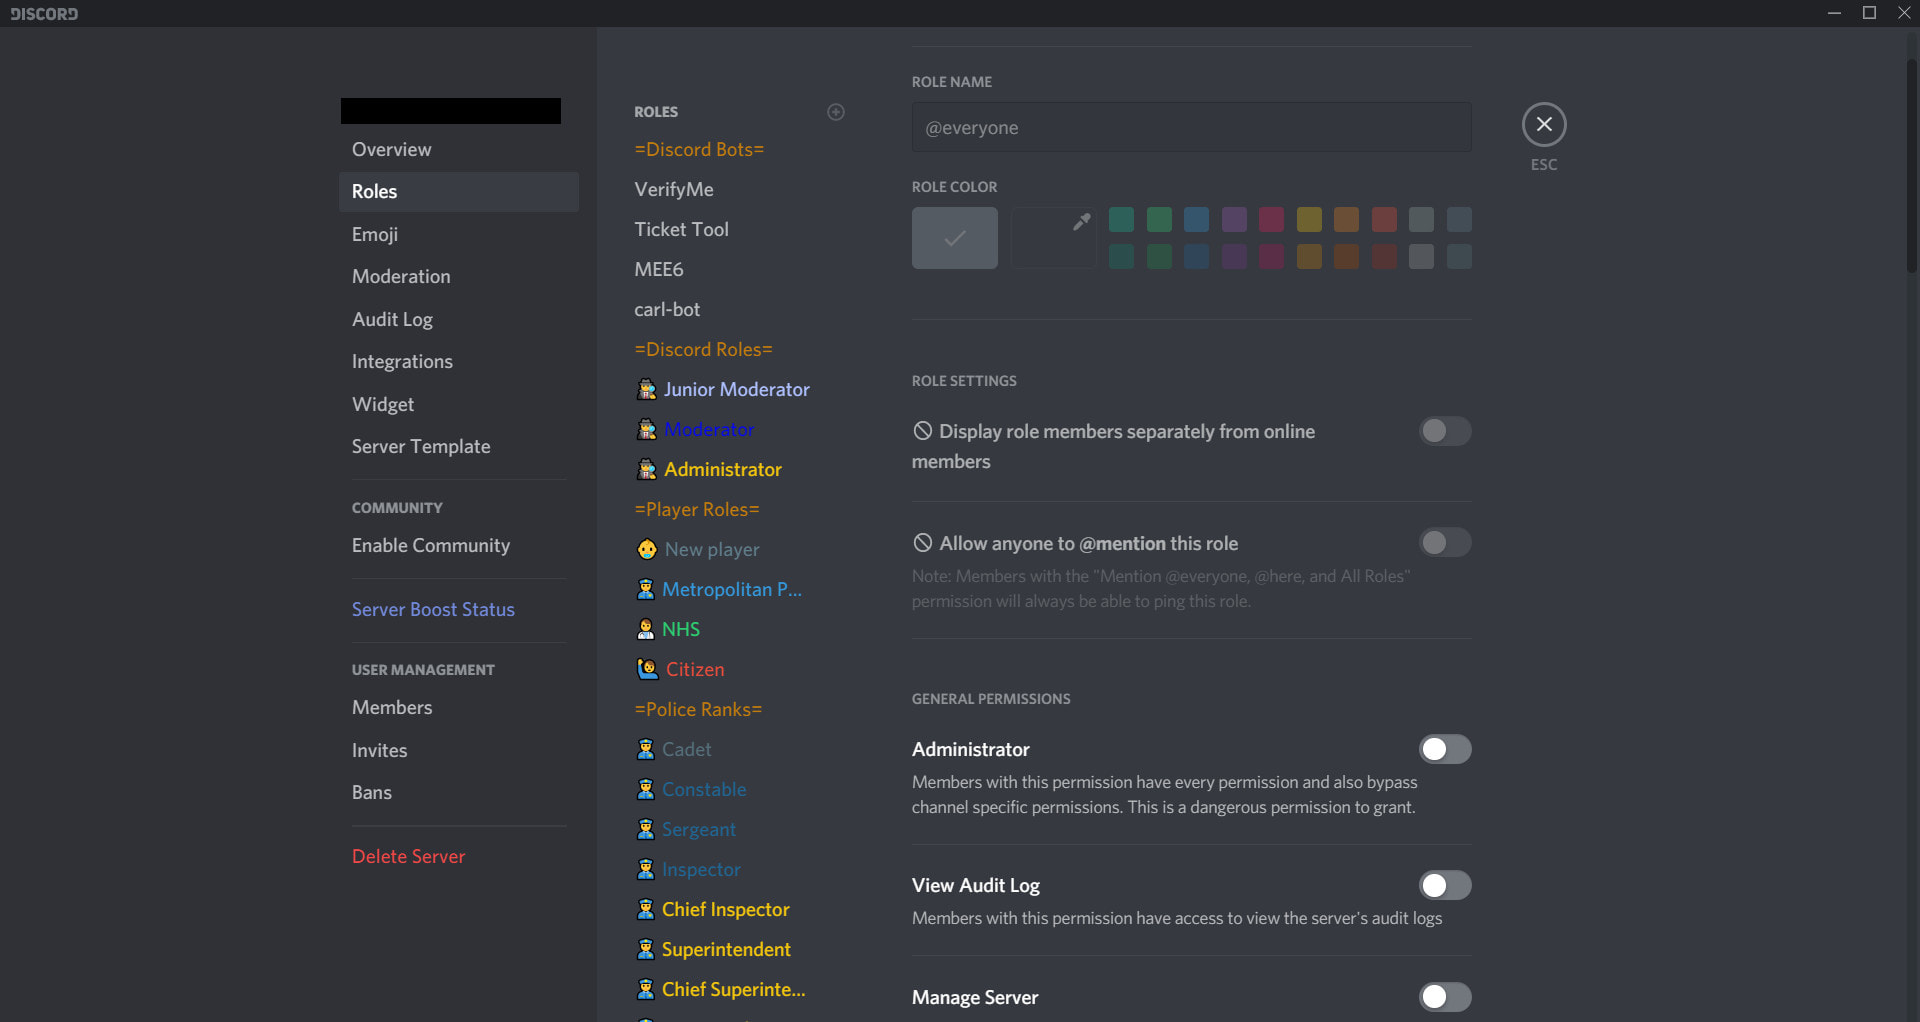Click the red Delete Server button

pyautogui.click(x=408, y=857)
